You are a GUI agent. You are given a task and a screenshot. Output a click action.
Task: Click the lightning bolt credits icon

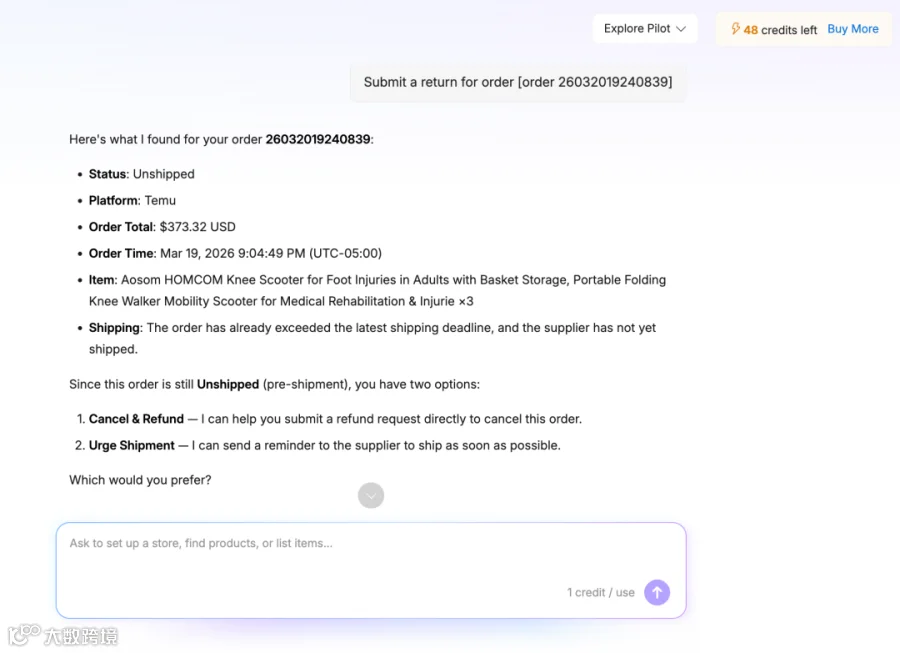point(735,29)
